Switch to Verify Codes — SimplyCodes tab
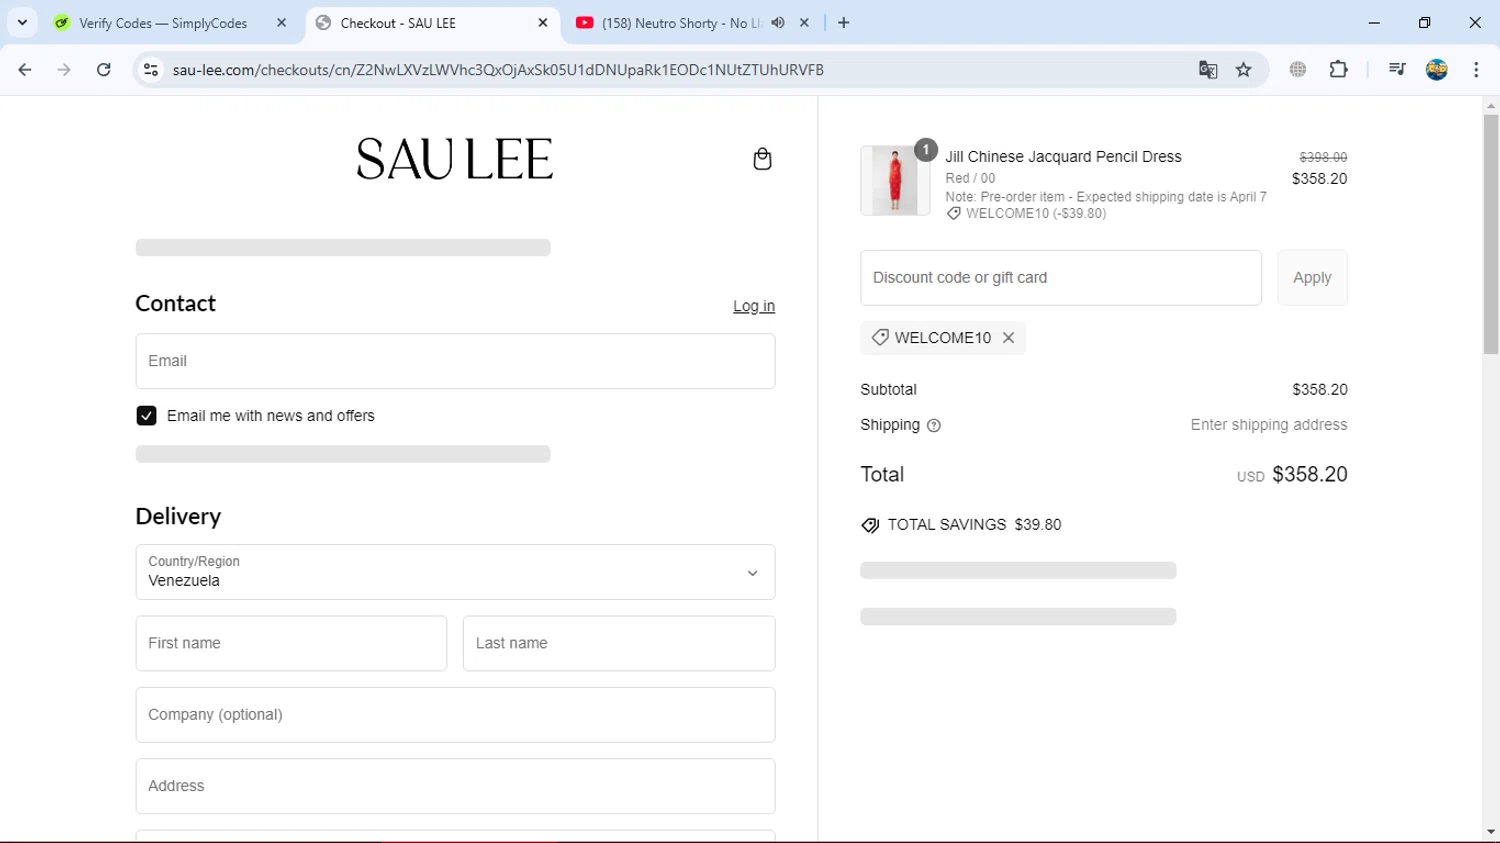The image size is (1500, 843). (163, 23)
